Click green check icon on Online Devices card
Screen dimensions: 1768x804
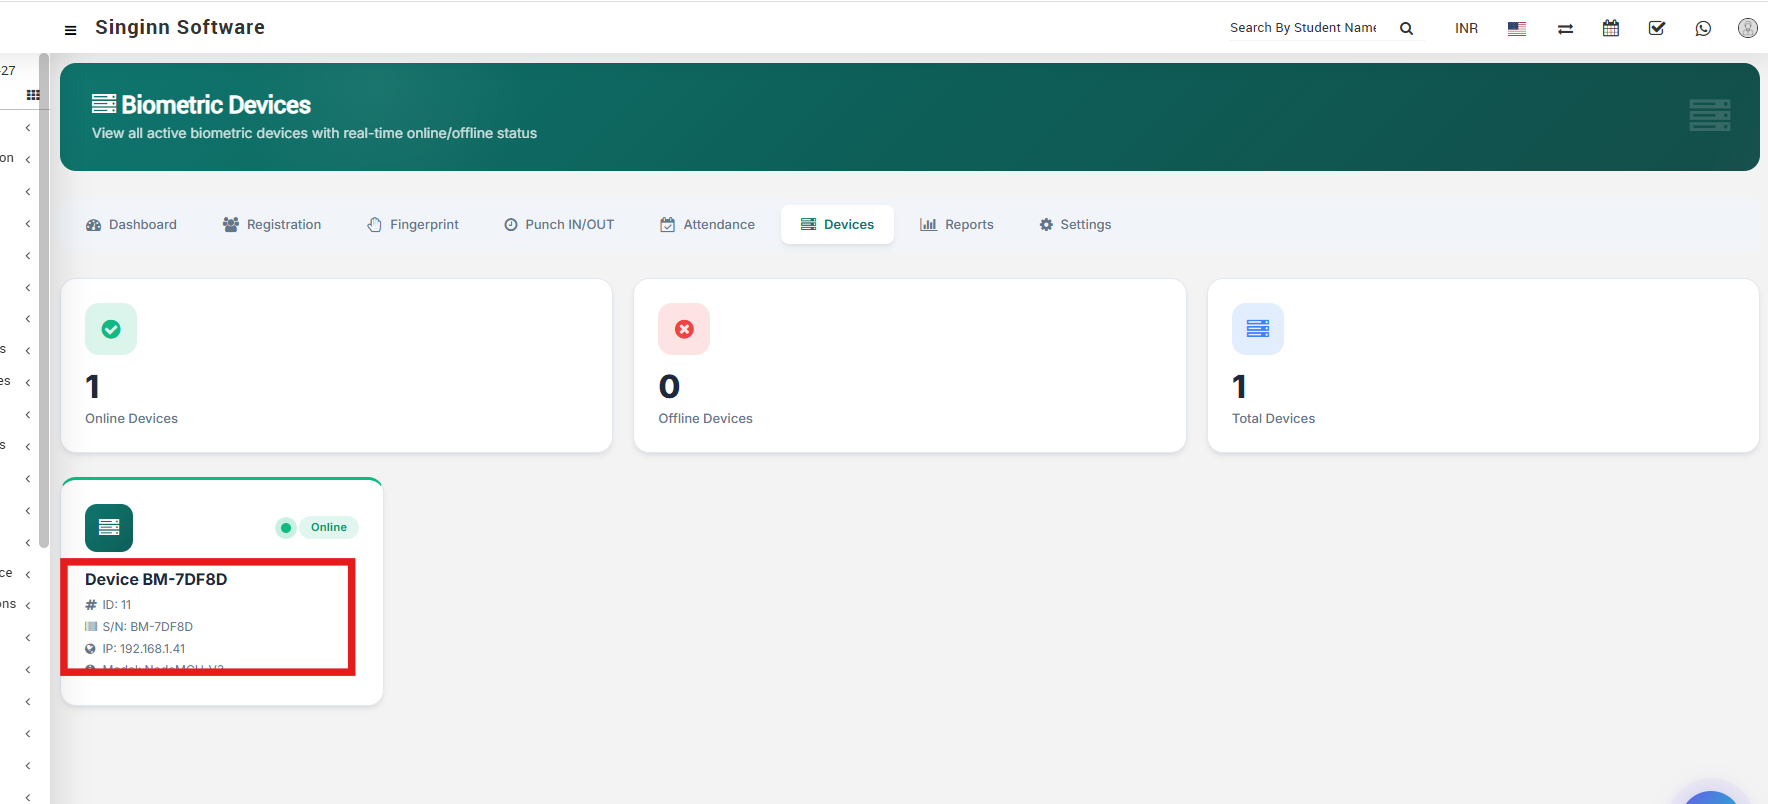(x=111, y=329)
